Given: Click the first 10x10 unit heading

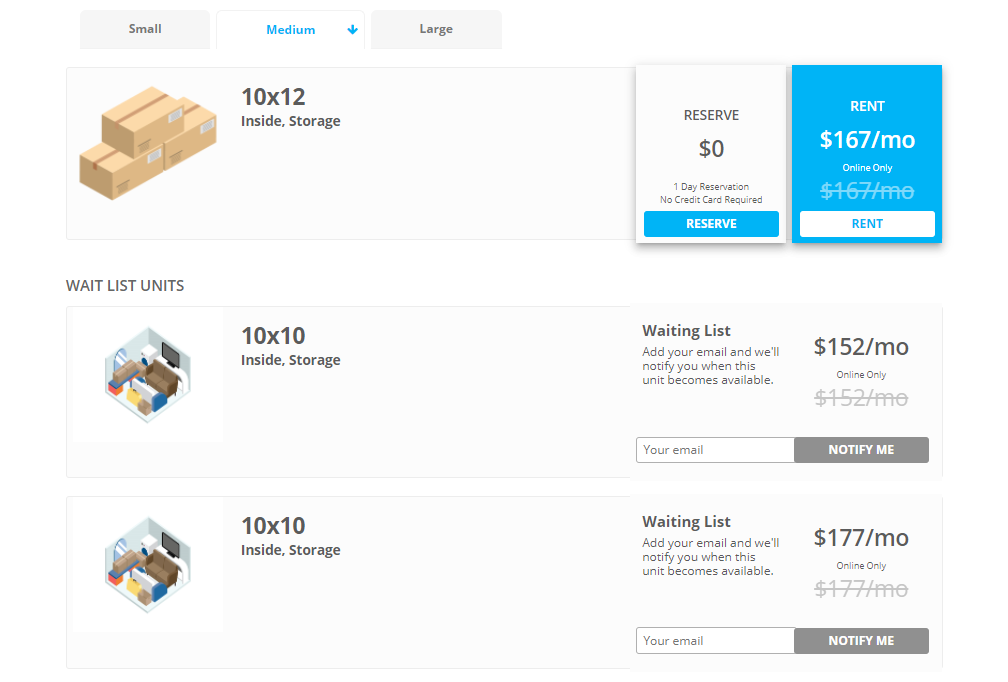Looking at the screenshot, I should pos(273,336).
